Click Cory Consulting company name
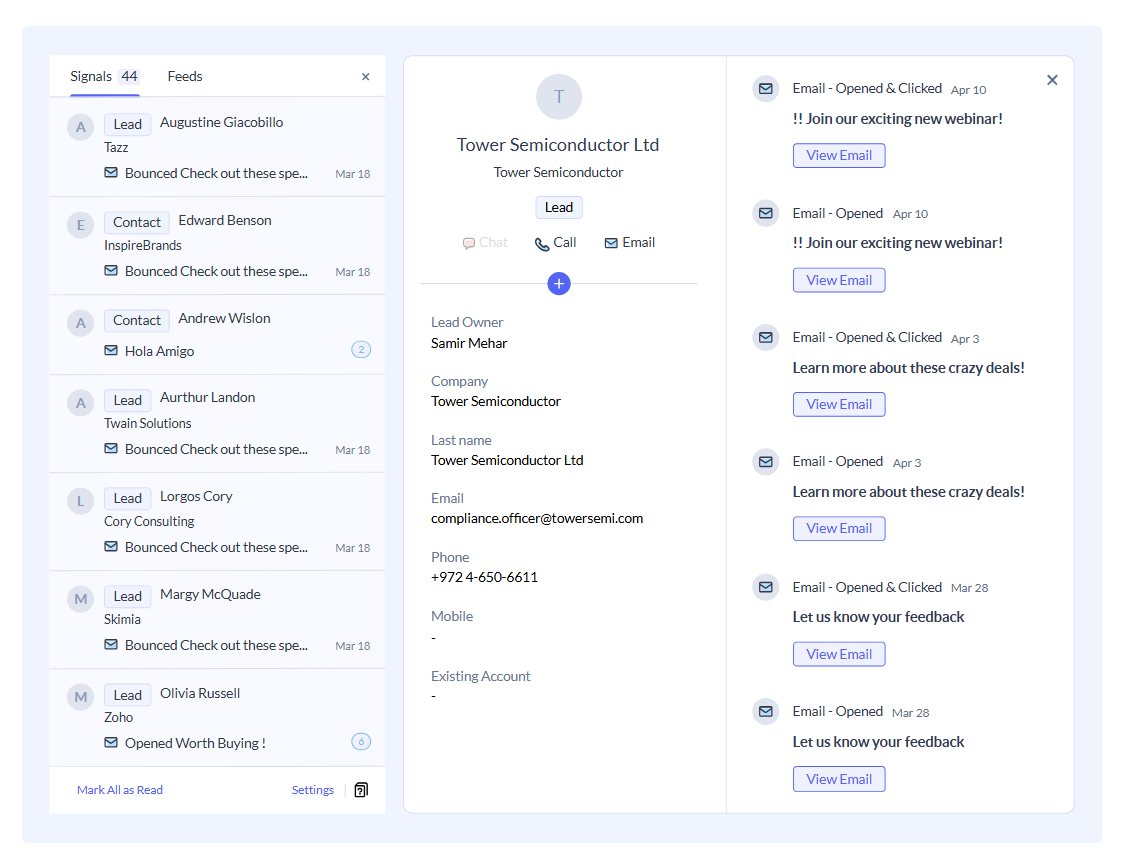 coord(149,521)
